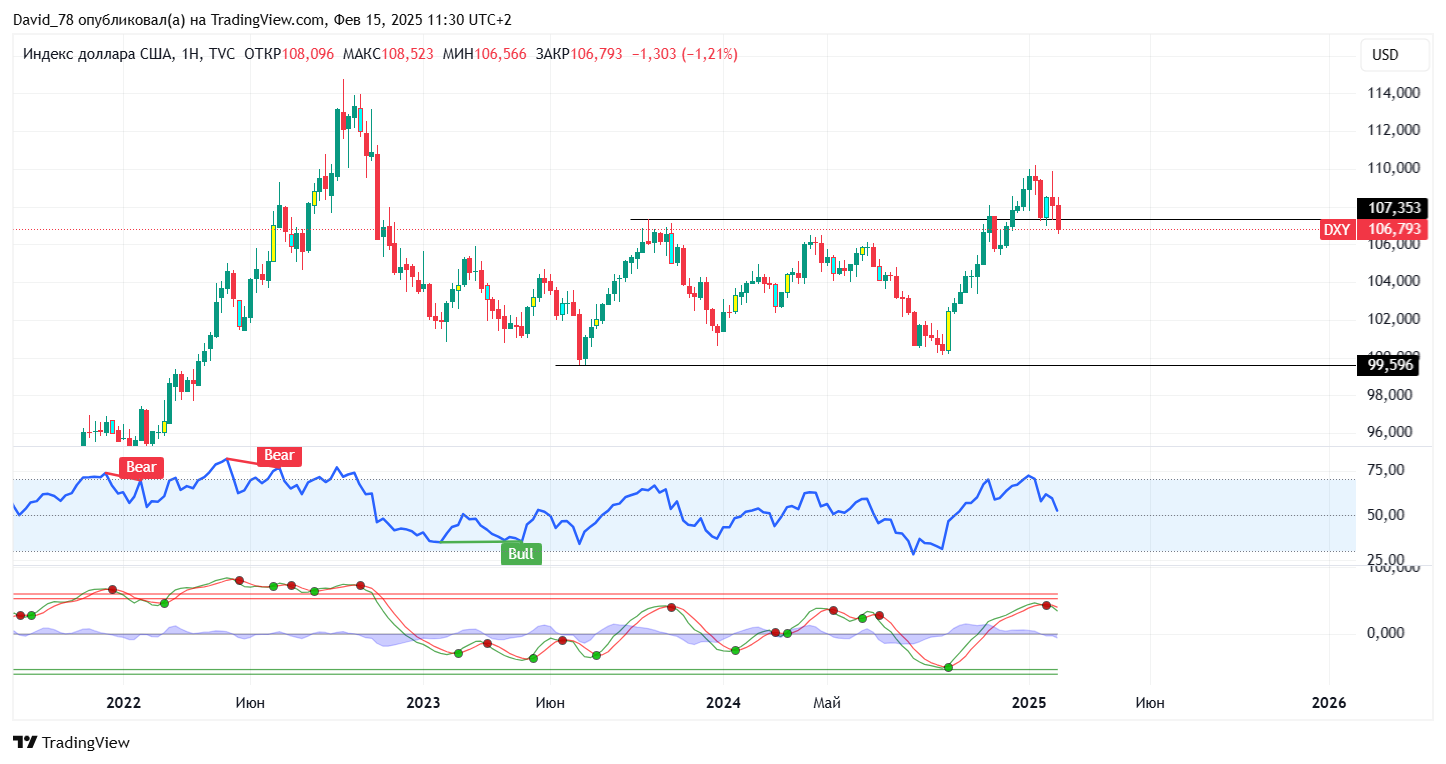Click the red DXY symbol tag
The height and width of the screenshot is (764, 1446).
(1337, 230)
